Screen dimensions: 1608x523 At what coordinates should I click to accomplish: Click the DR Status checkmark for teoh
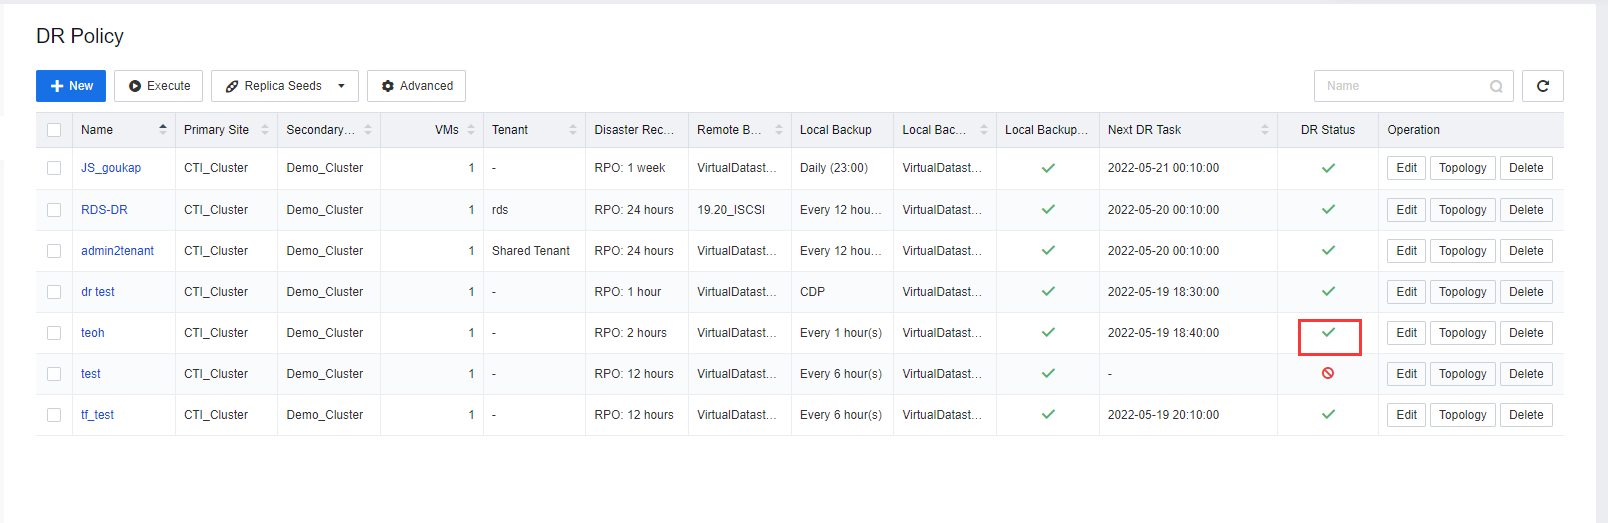click(1328, 332)
